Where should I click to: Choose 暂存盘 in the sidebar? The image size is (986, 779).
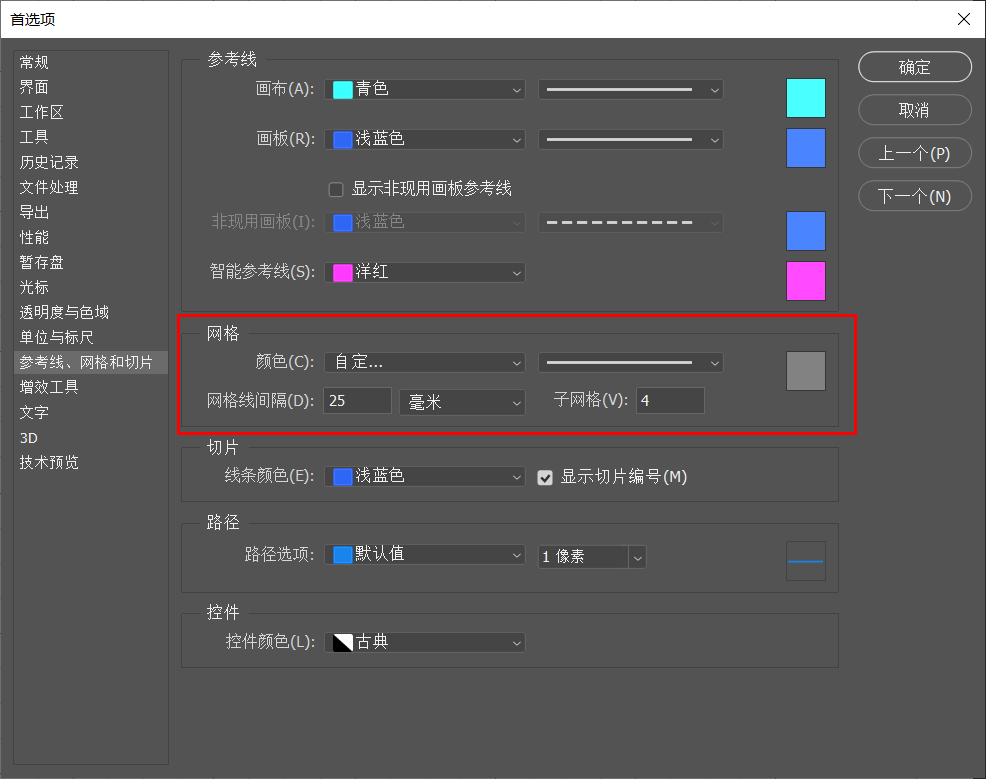click(42, 262)
